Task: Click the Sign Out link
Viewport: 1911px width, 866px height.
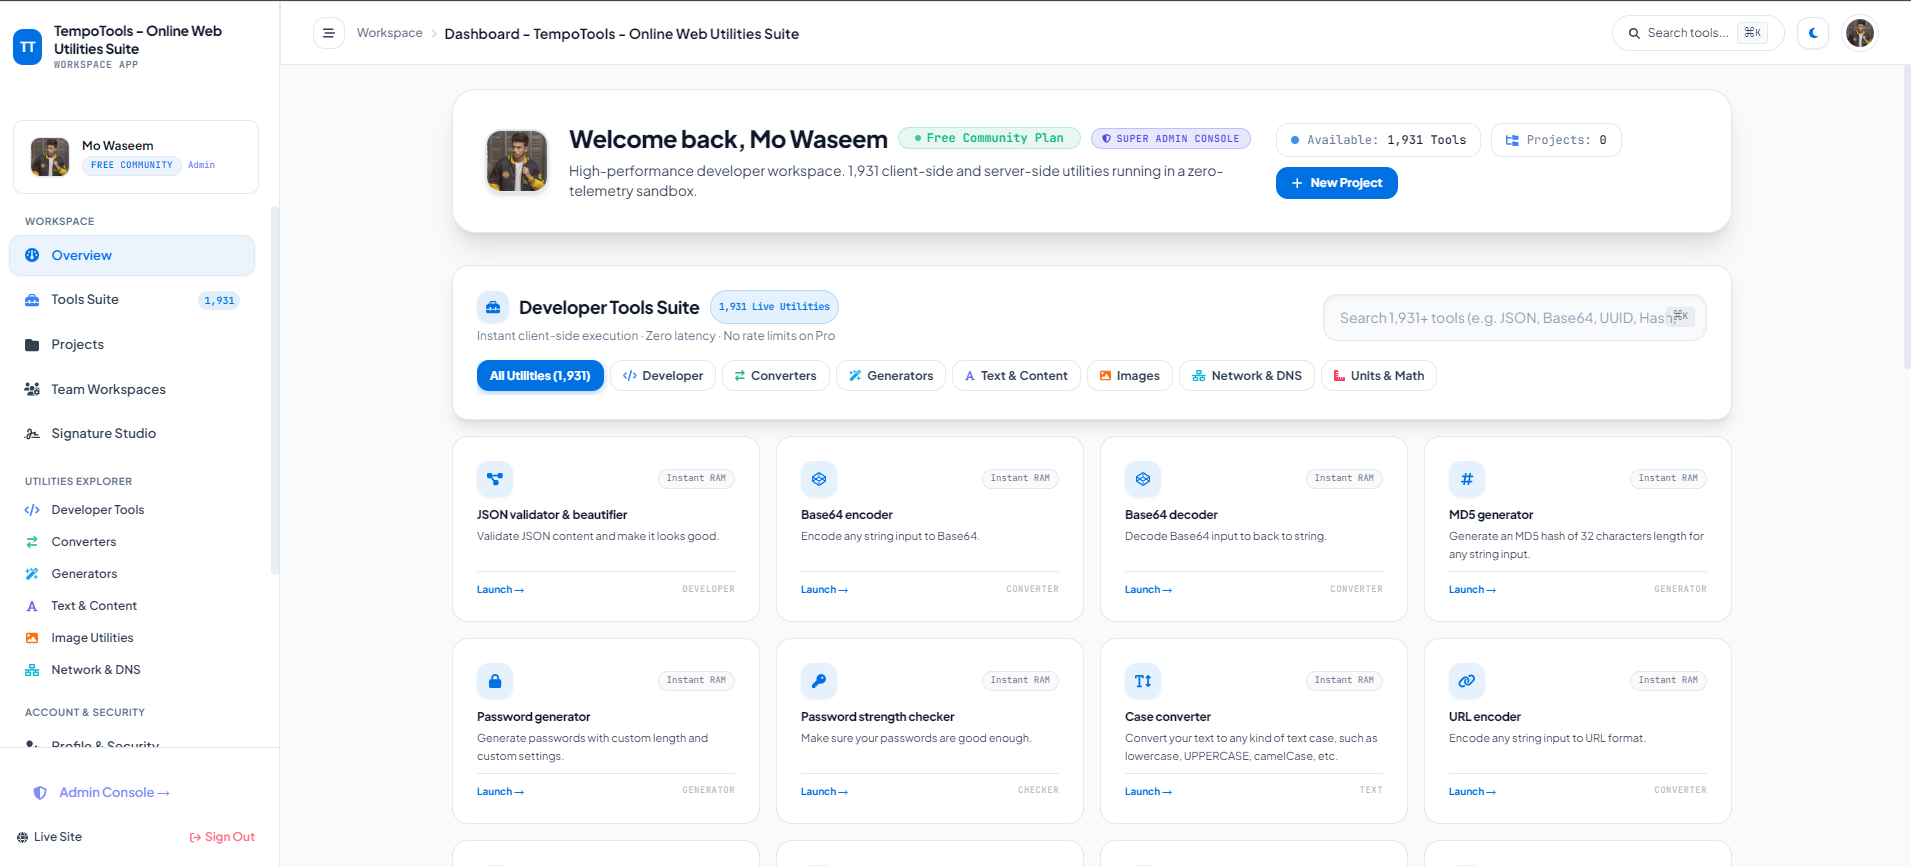Action: coord(222,837)
